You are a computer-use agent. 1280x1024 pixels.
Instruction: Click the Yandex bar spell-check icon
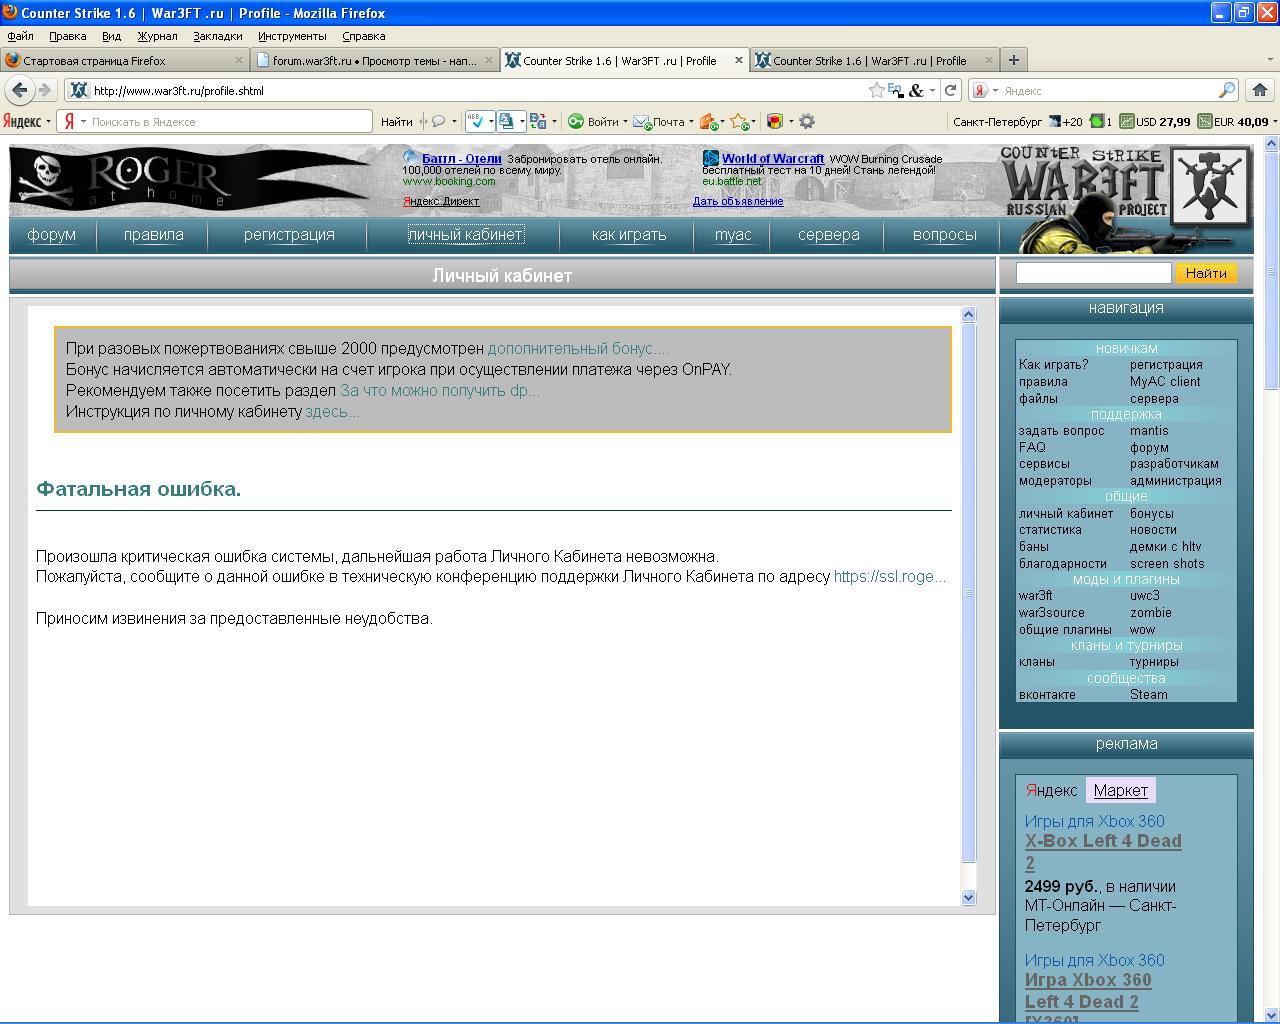tap(476, 121)
